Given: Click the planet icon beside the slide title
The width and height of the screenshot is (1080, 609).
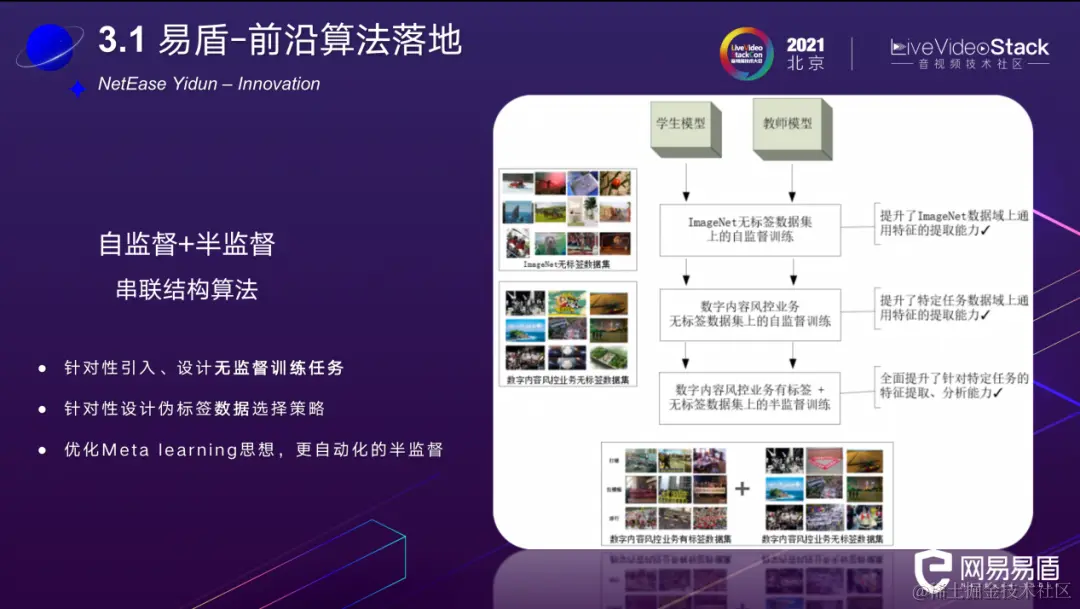Looking at the screenshot, I should pos(52,45).
